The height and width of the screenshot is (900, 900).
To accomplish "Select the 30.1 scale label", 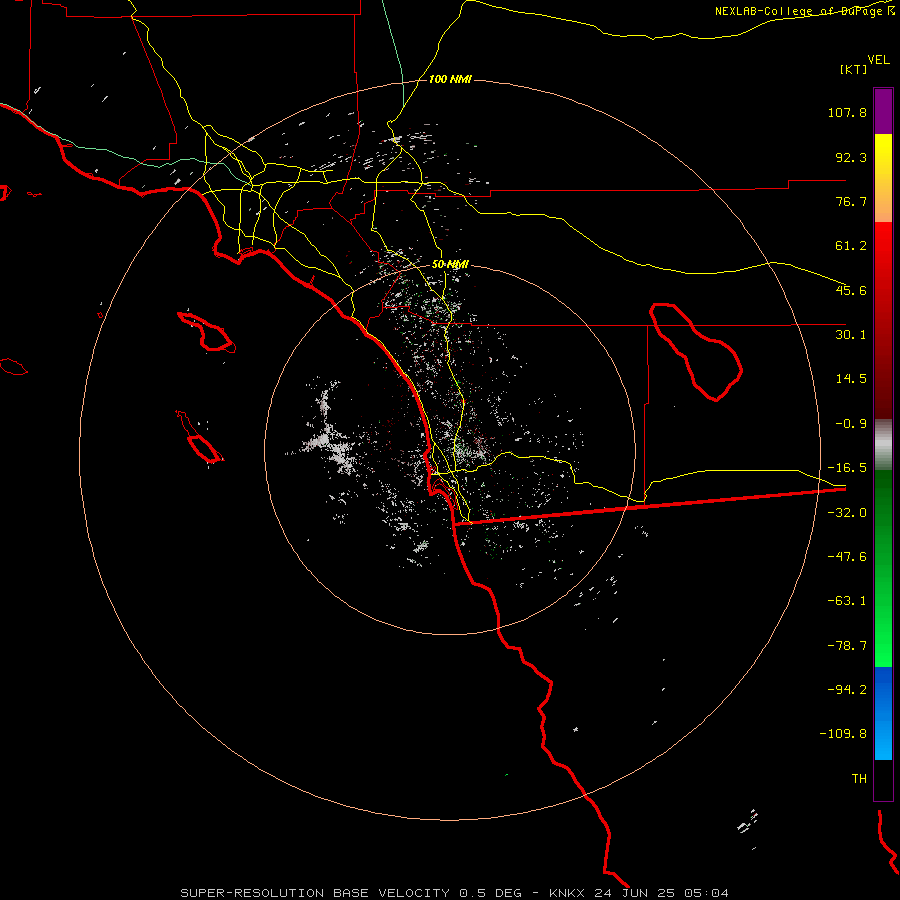I will (x=851, y=335).
